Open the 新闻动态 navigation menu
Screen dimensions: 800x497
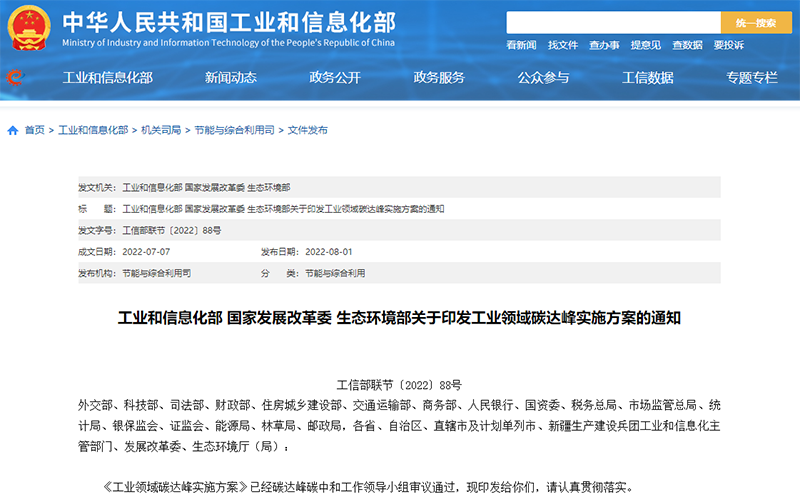pyautogui.click(x=231, y=78)
